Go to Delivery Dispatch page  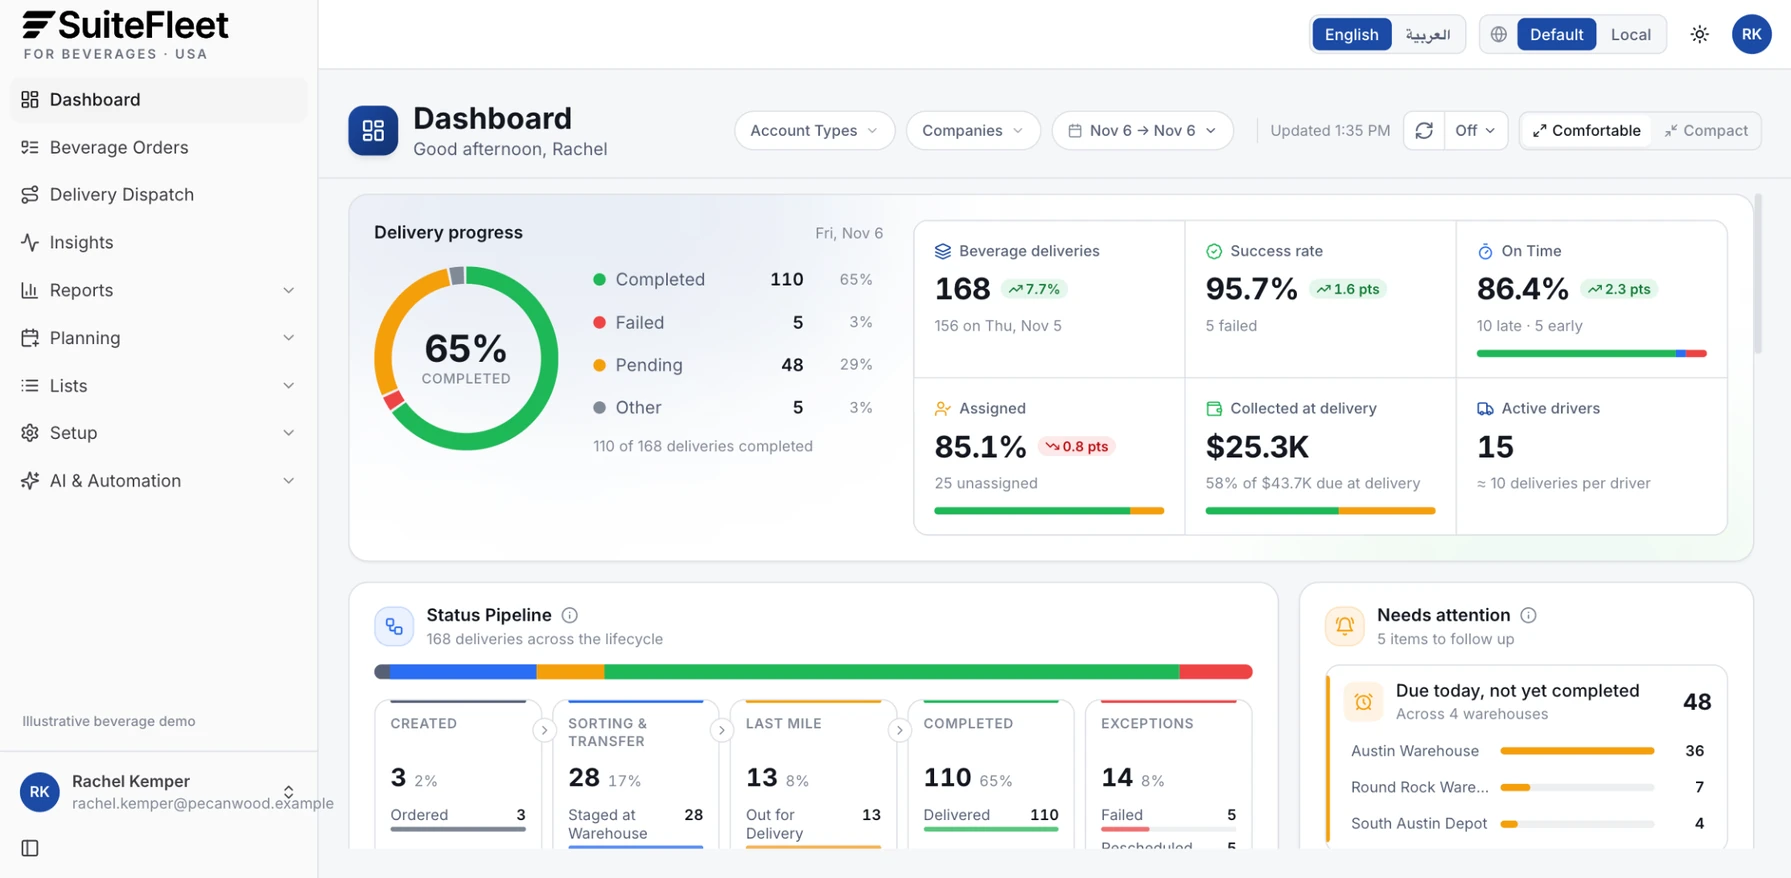point(159,195)
